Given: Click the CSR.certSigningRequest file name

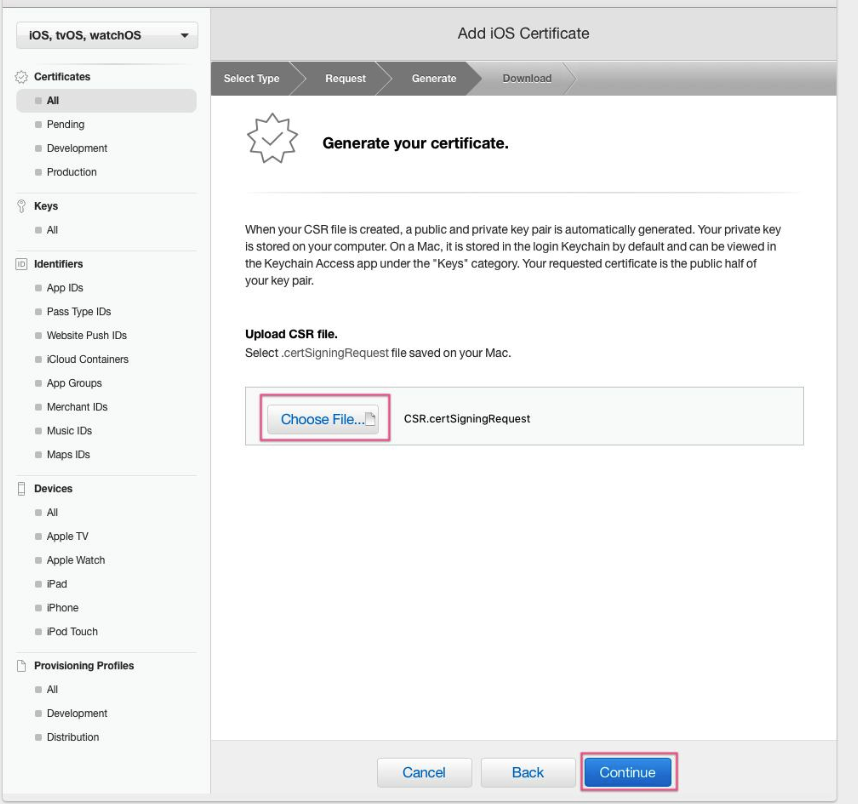Looking at the screenshot, I should [467, 419].
